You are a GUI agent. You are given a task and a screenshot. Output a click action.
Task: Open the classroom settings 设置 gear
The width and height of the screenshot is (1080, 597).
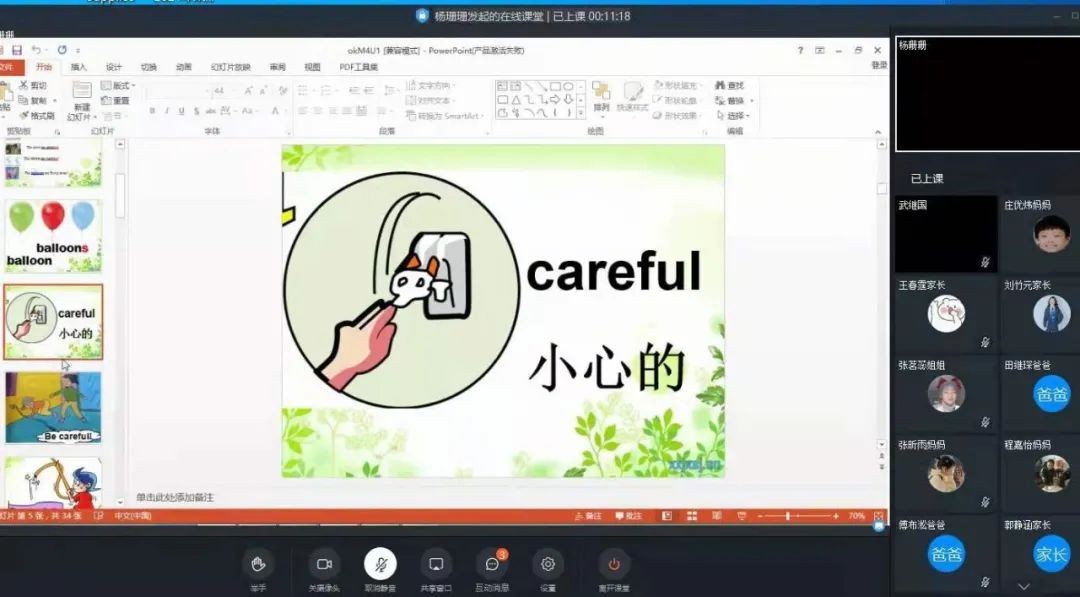[548, 565]
